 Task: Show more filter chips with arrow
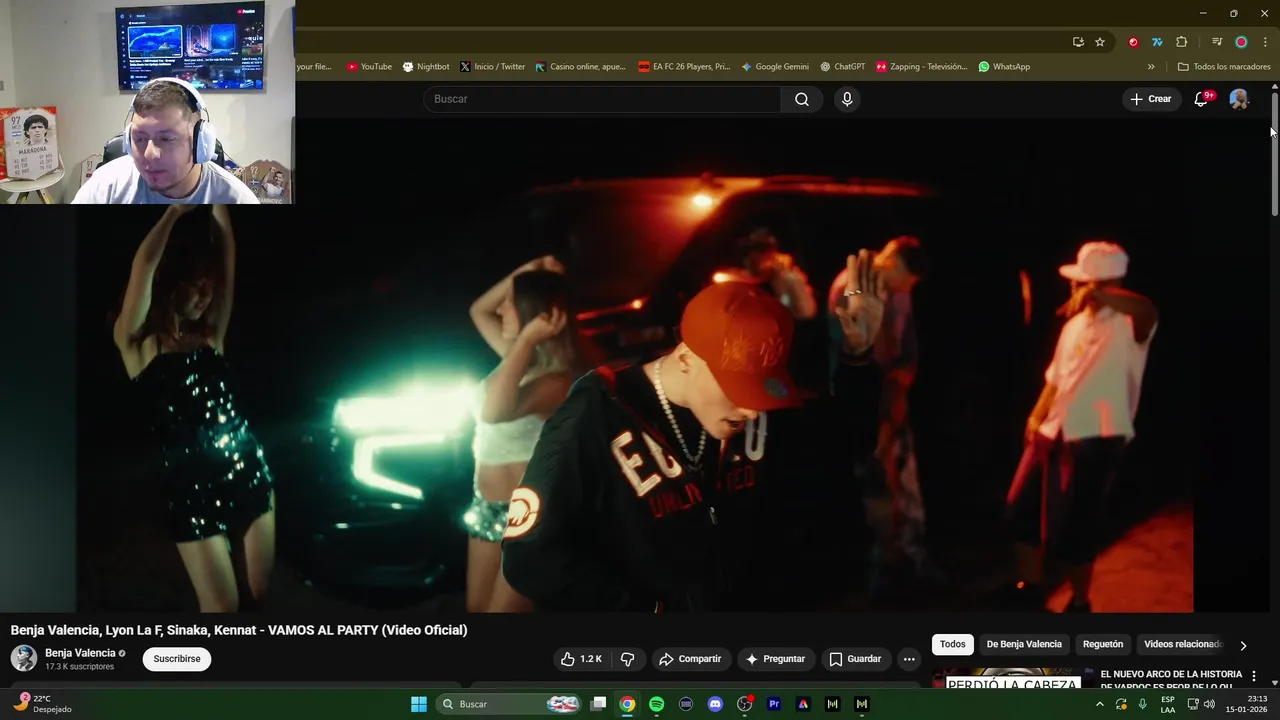(x=1243, y=645)
